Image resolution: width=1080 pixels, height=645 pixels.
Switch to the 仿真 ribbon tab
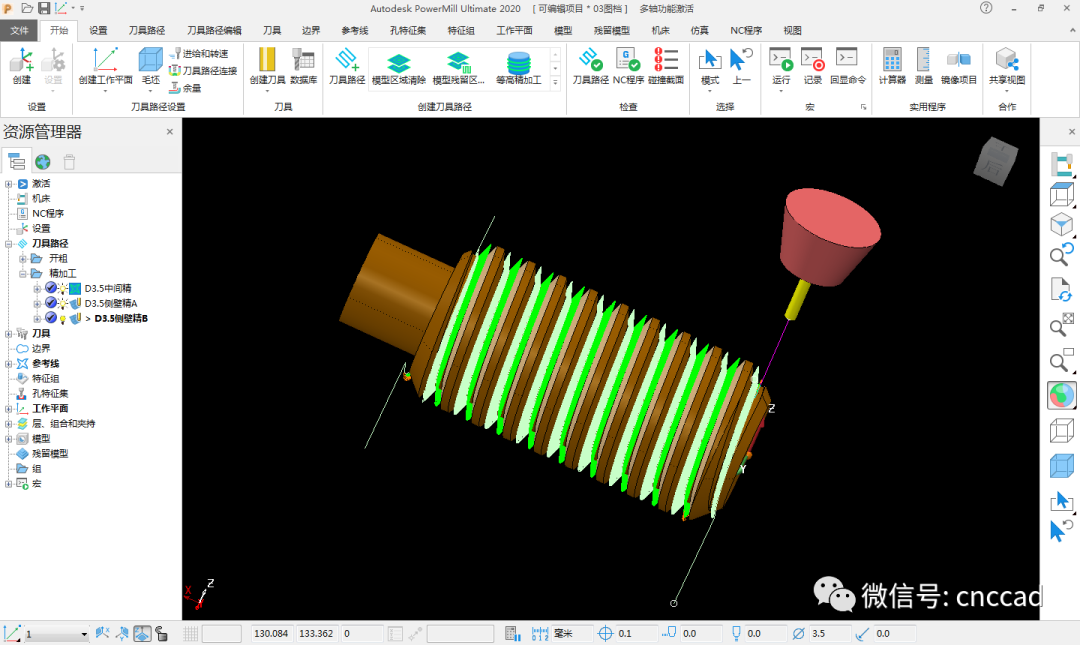click(699, 30)
